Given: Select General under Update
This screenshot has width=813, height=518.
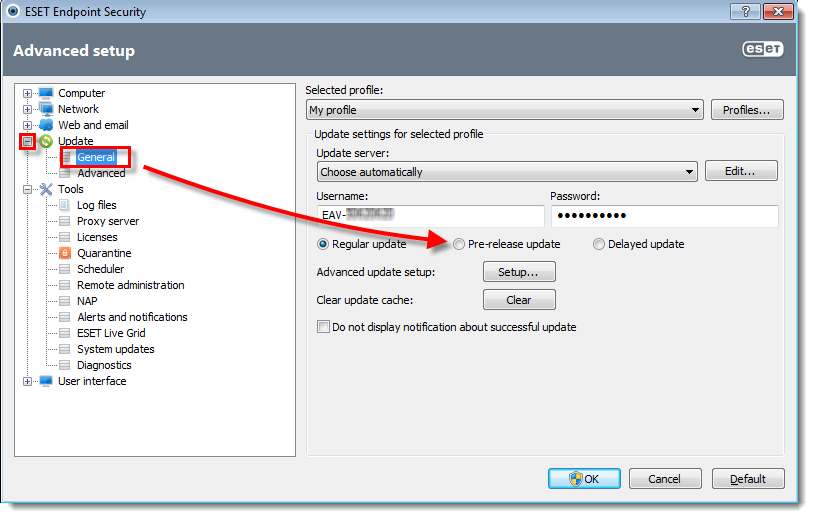Looking at the screenshot, I should tap(96, 157).
